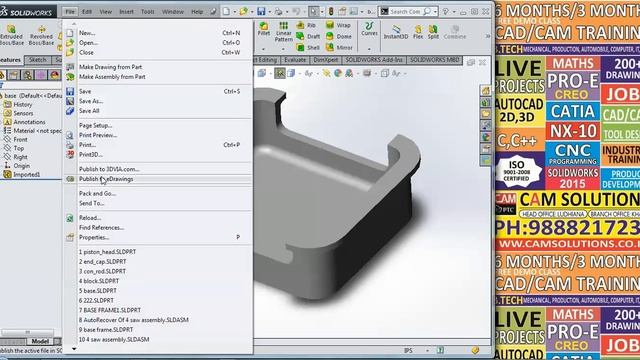Switch to SOLIDWORKS MBD tab
The image size is (640, 360).
(x=435, y=60)
